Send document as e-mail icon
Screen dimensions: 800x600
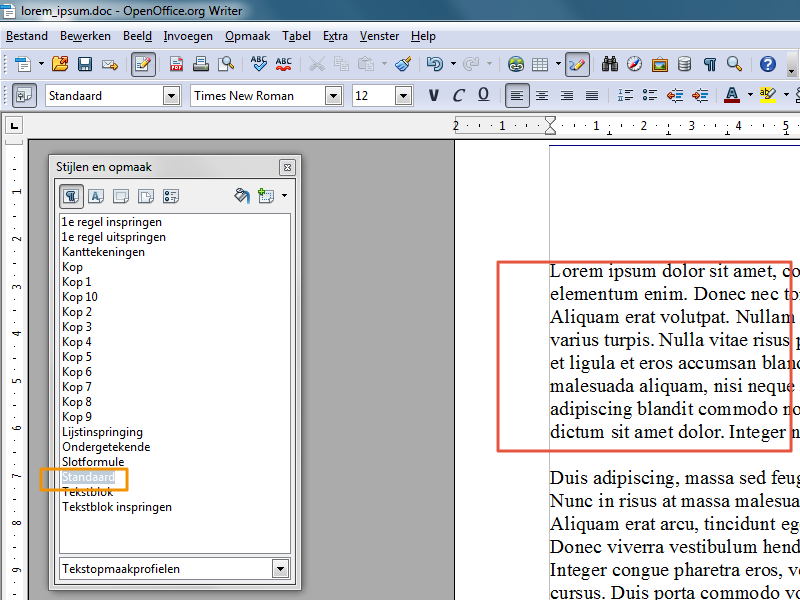pos(110,64)
